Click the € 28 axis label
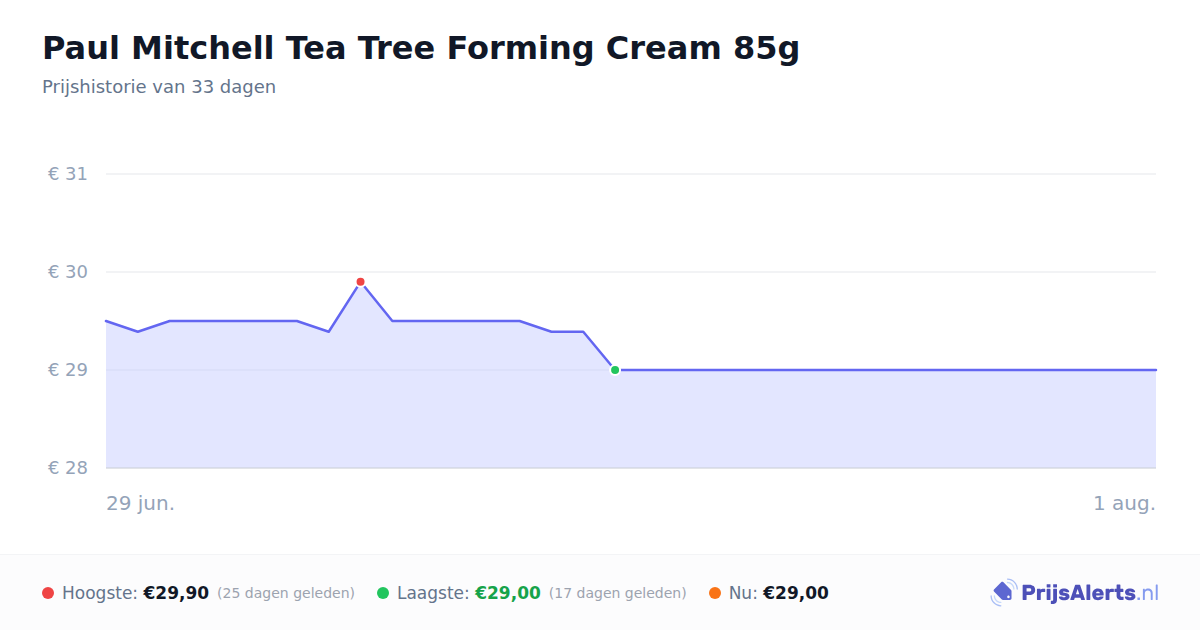 [x=68, y=468]
